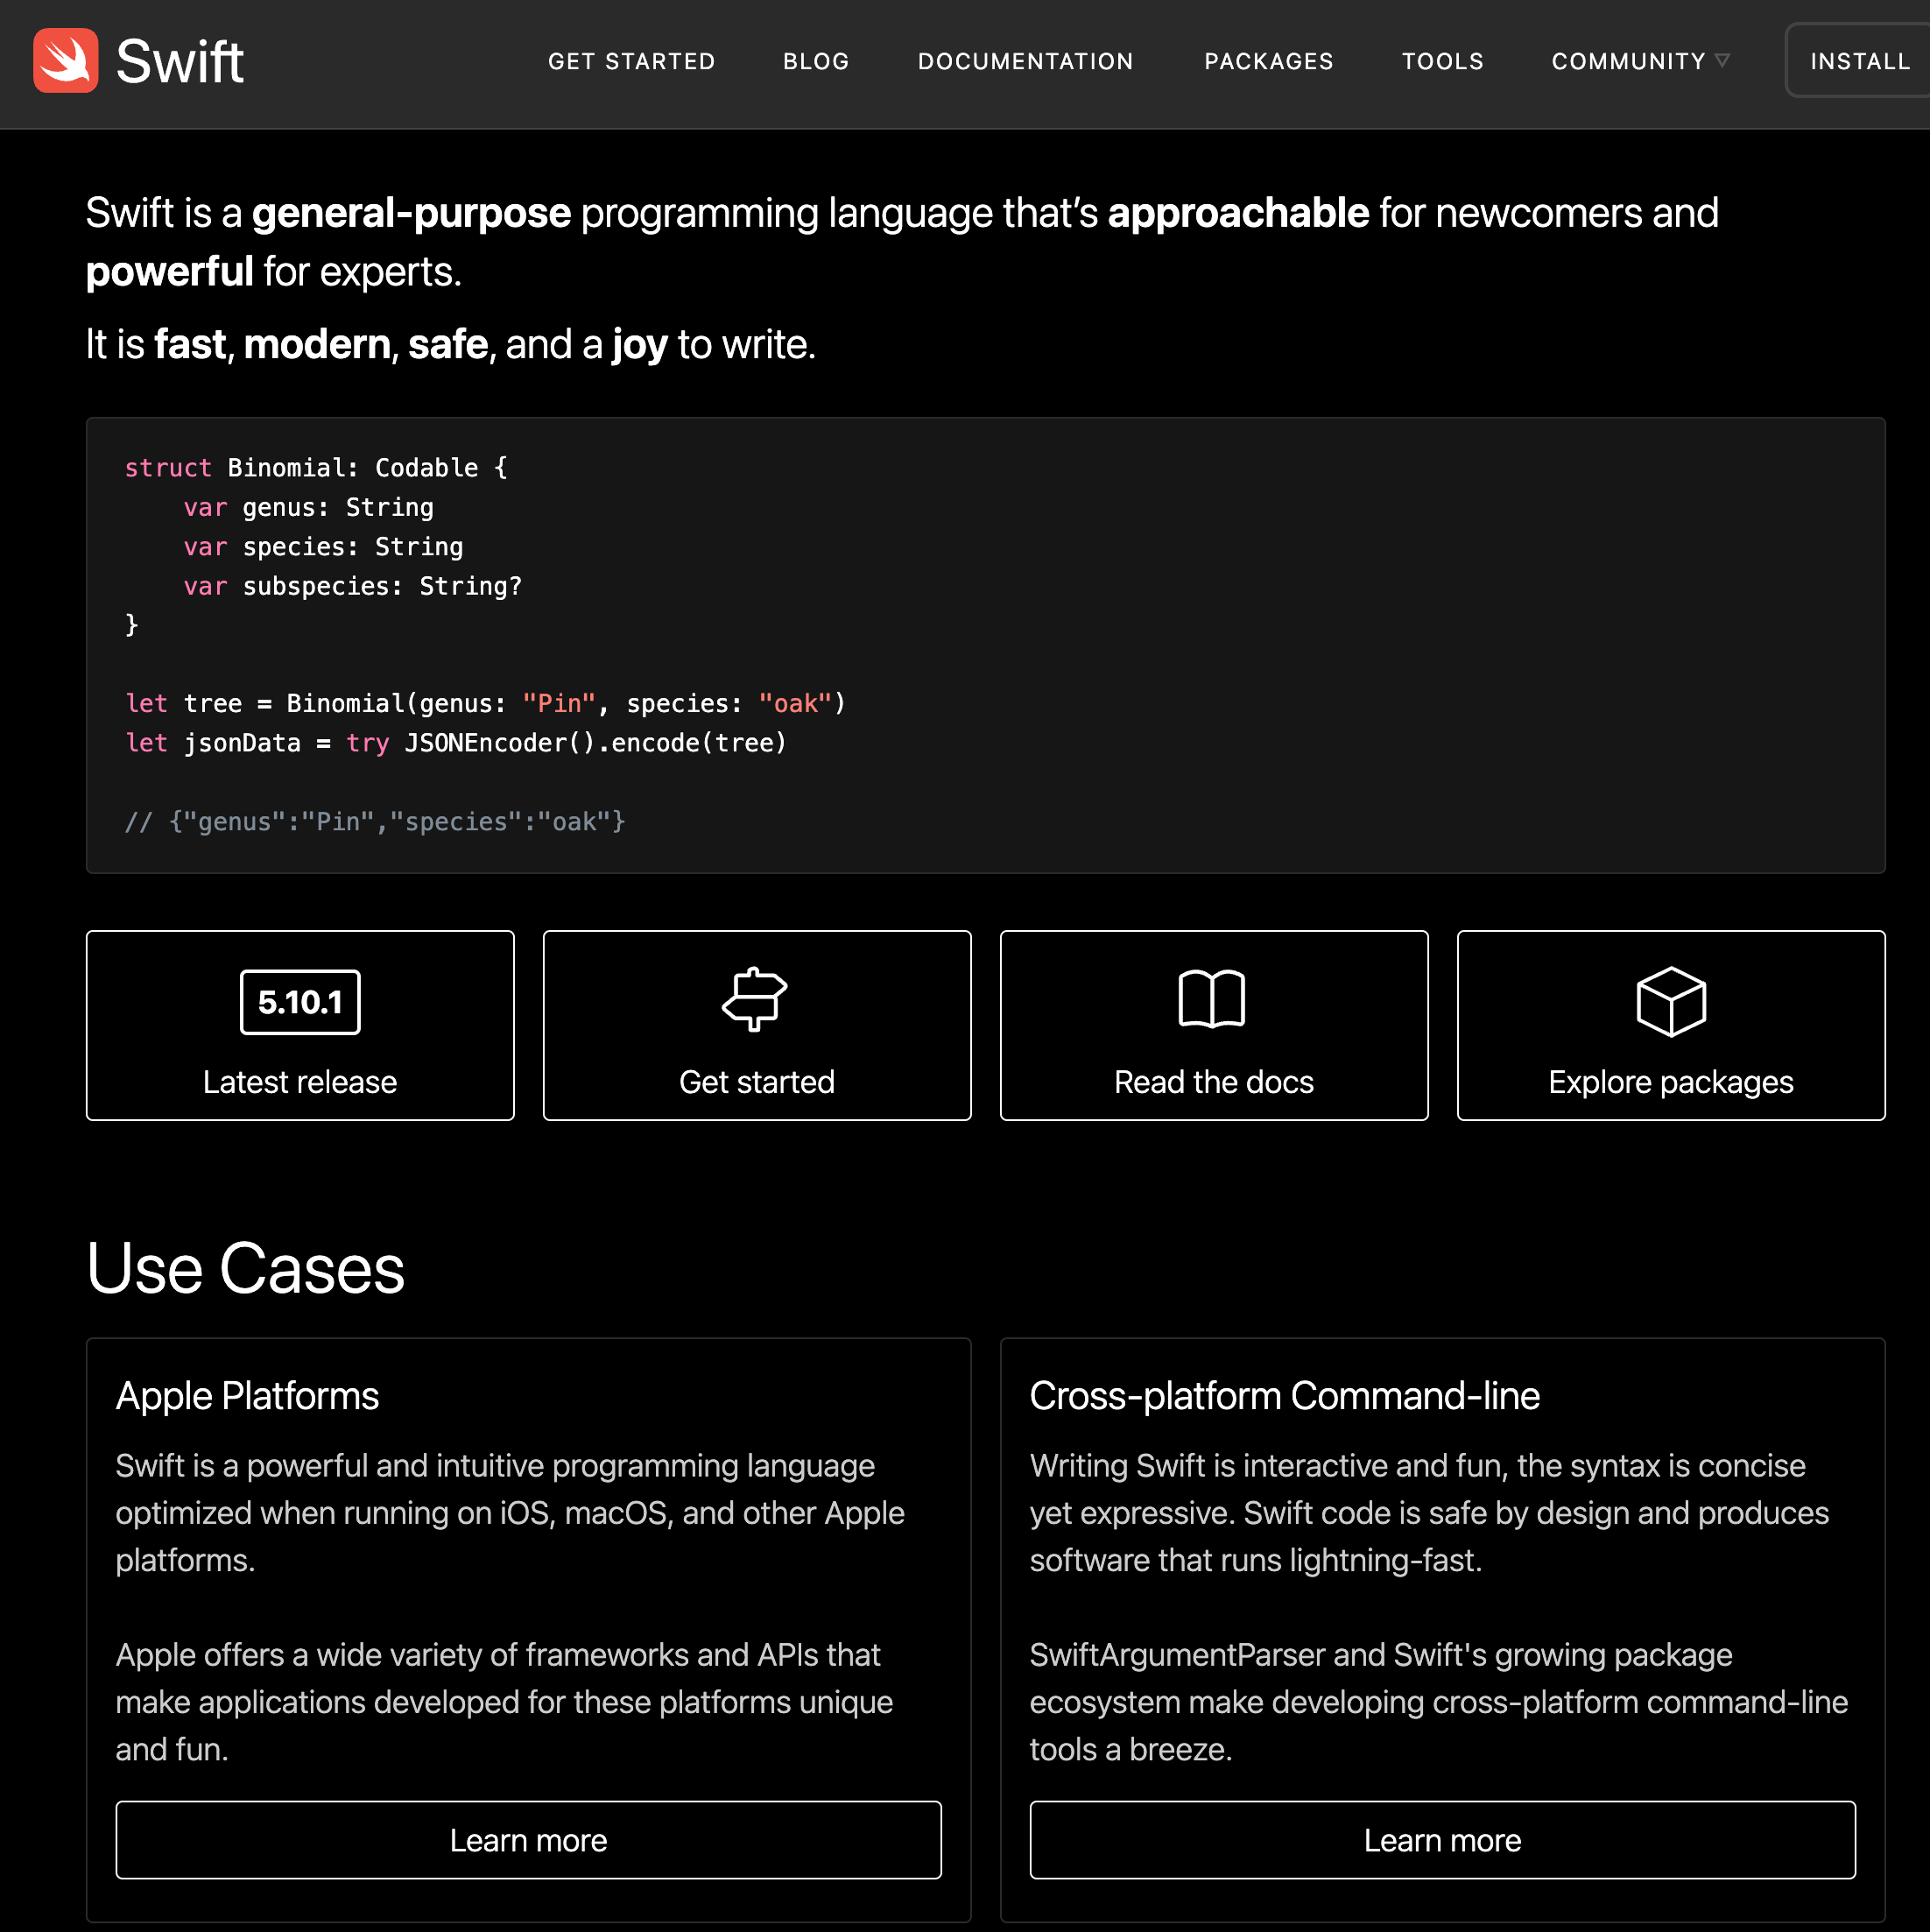Click the cube Explore packages icon
The height and width of the screenshot is (1932, 1930).
click(x=1670, y=1001)
